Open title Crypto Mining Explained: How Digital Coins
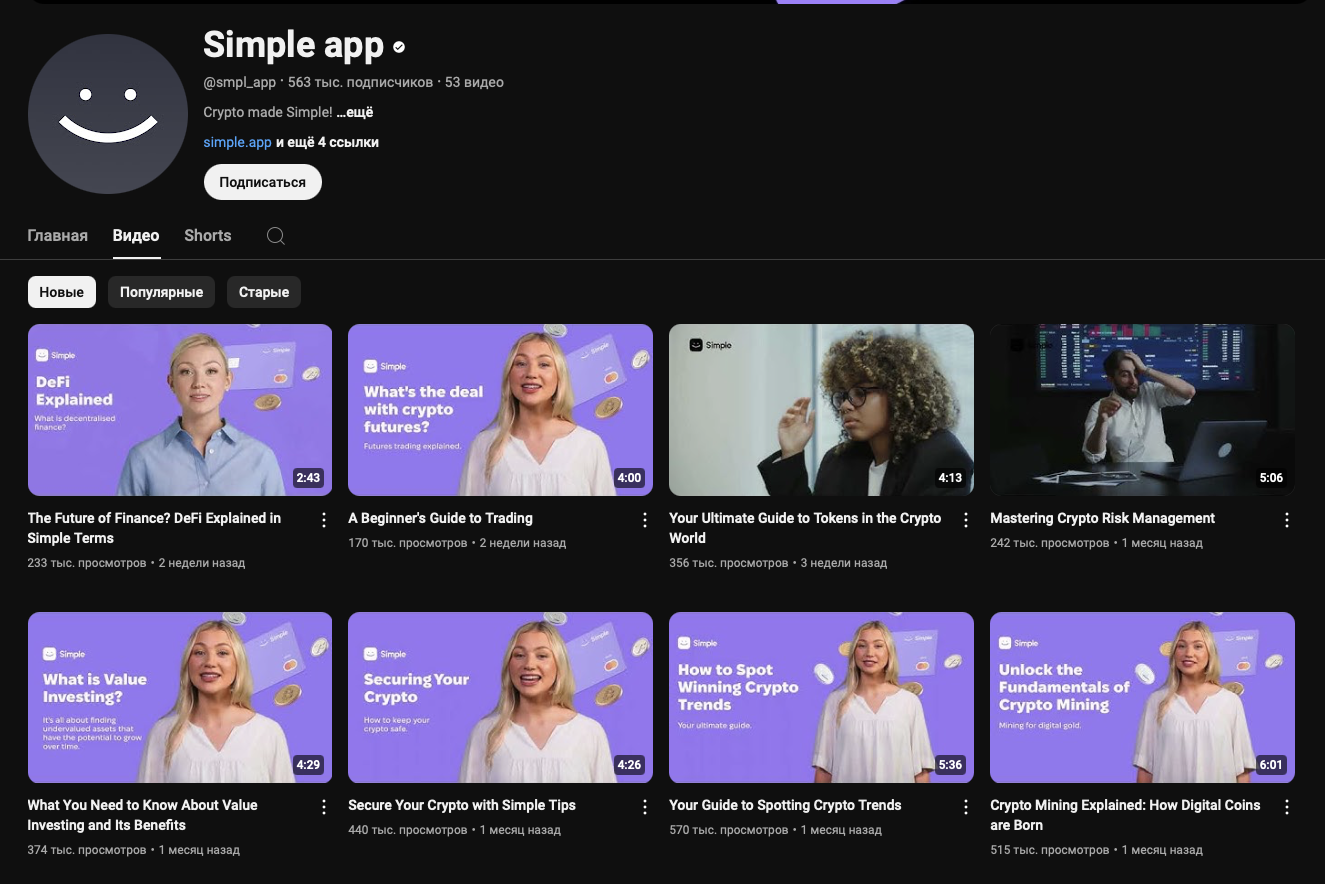The height and width of the screenshot is (884, 1325). (1125, 815)
